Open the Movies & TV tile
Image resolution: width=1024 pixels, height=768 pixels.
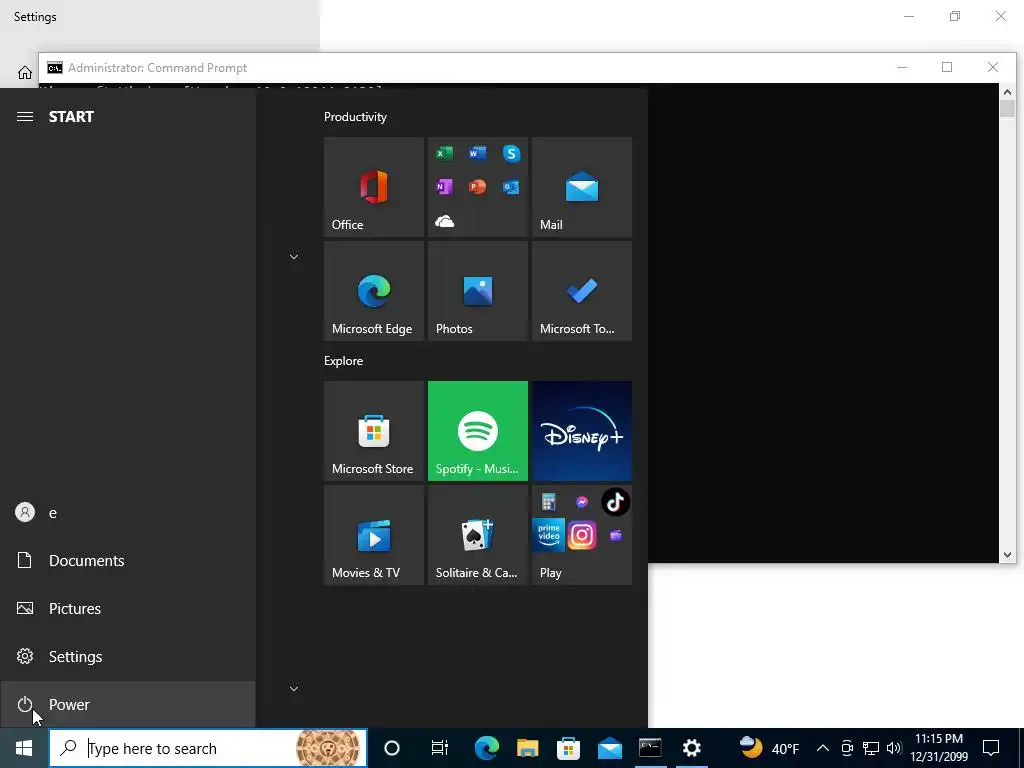tap(374, 535)
